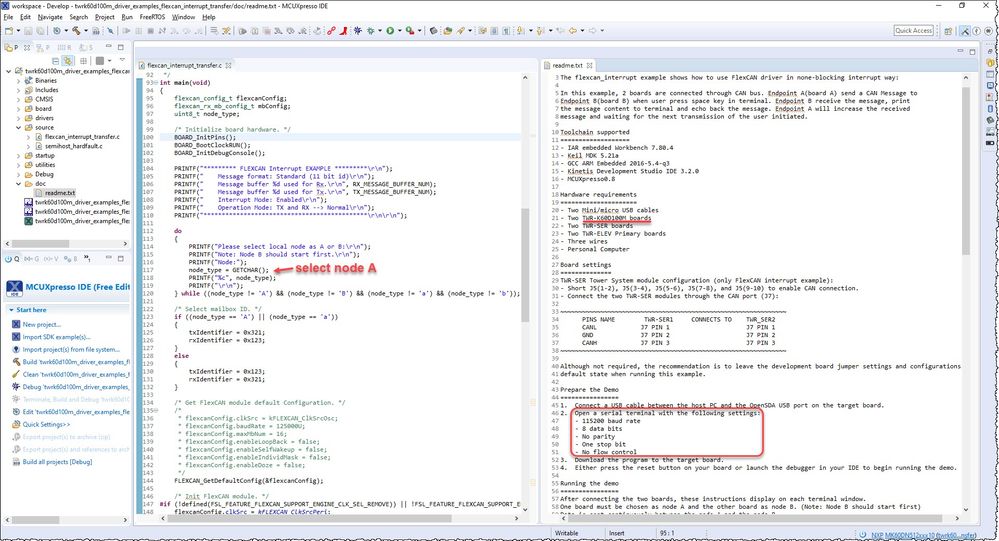Click Import project(s) from file system link
Image resolution: width=999 pixels, height=541 pixels.
click(71, 349)
